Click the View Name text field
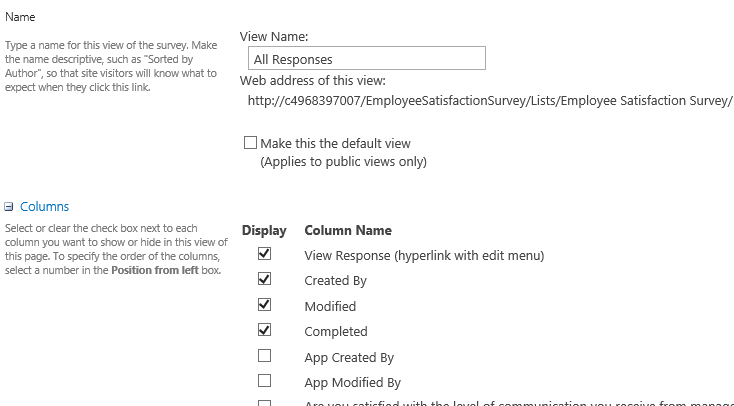 [362, 59]
